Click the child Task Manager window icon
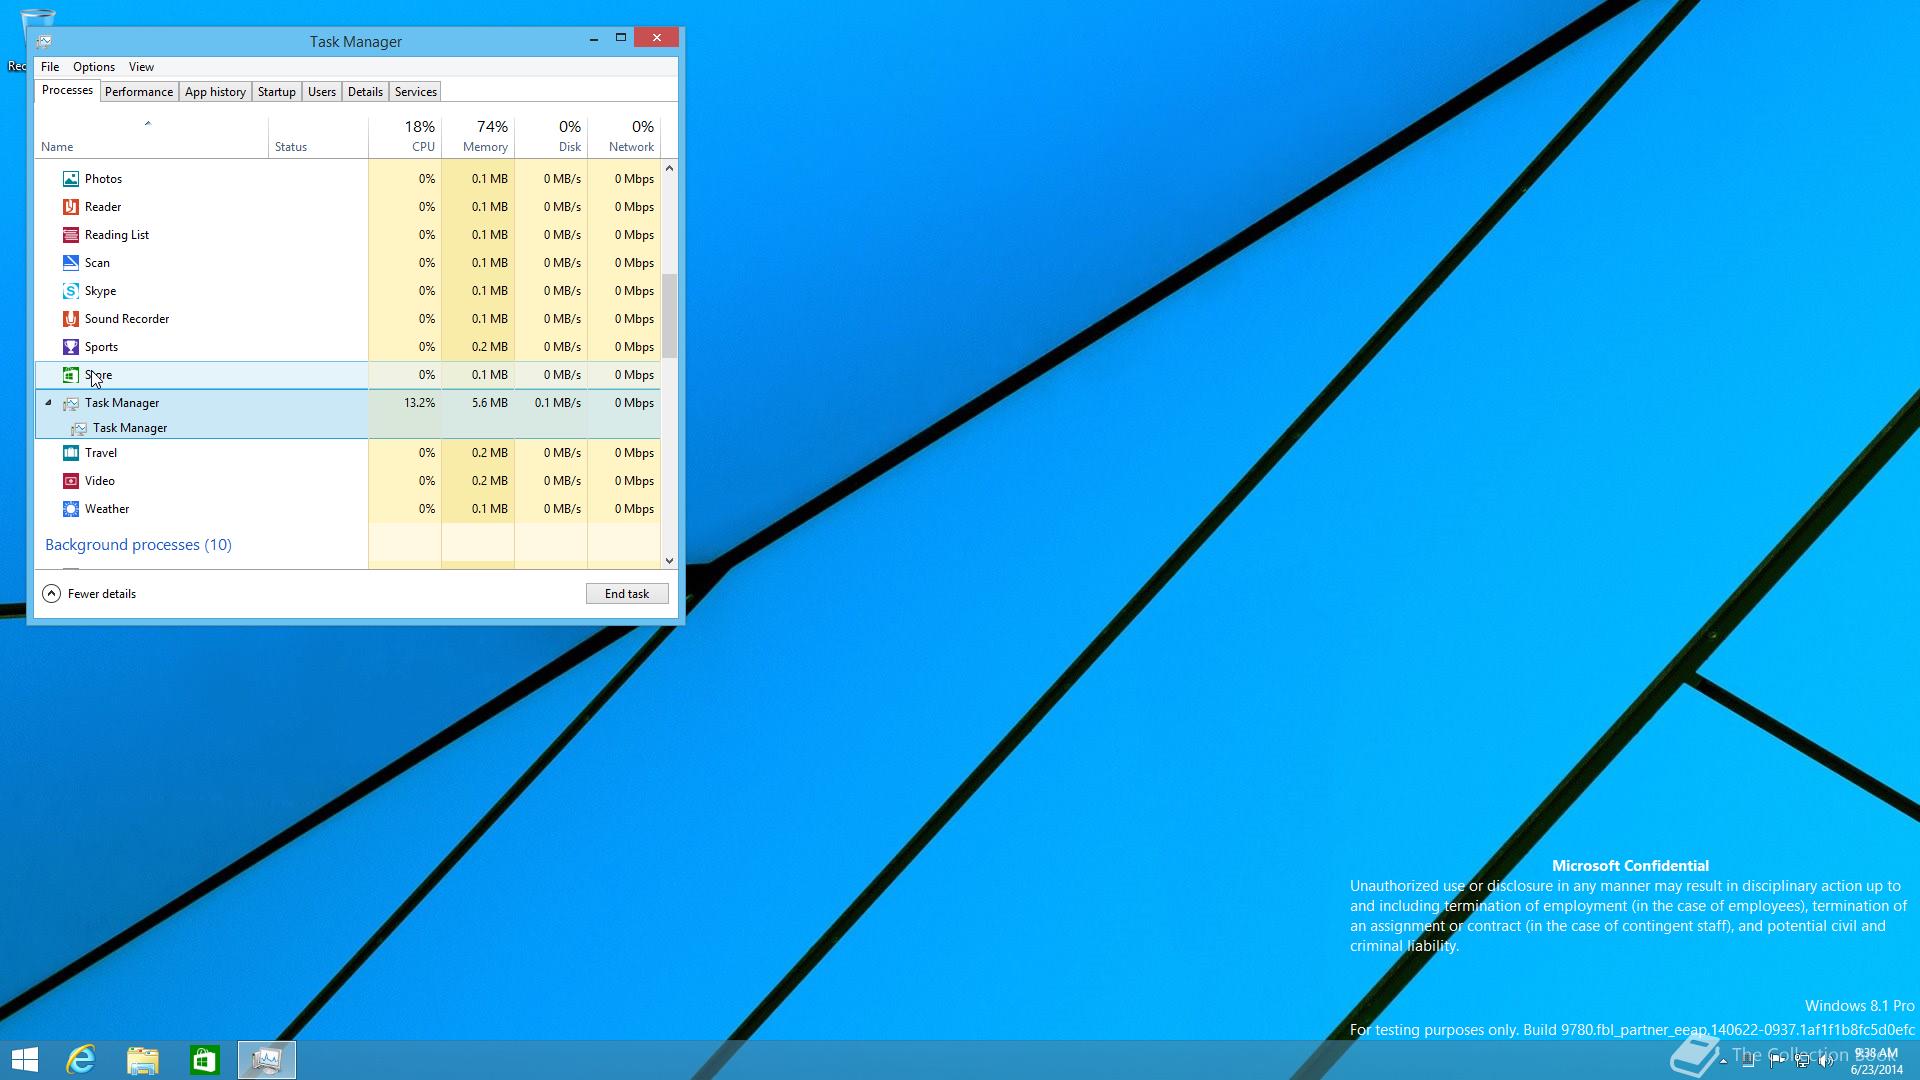 [x=78, y=428]
